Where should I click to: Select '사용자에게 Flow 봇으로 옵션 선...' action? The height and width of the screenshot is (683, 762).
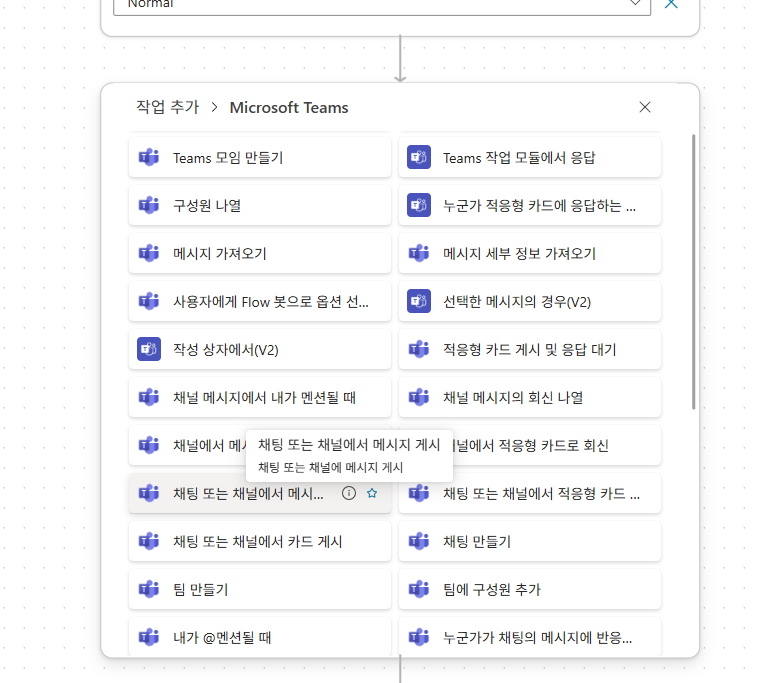[x=260, y=301]
